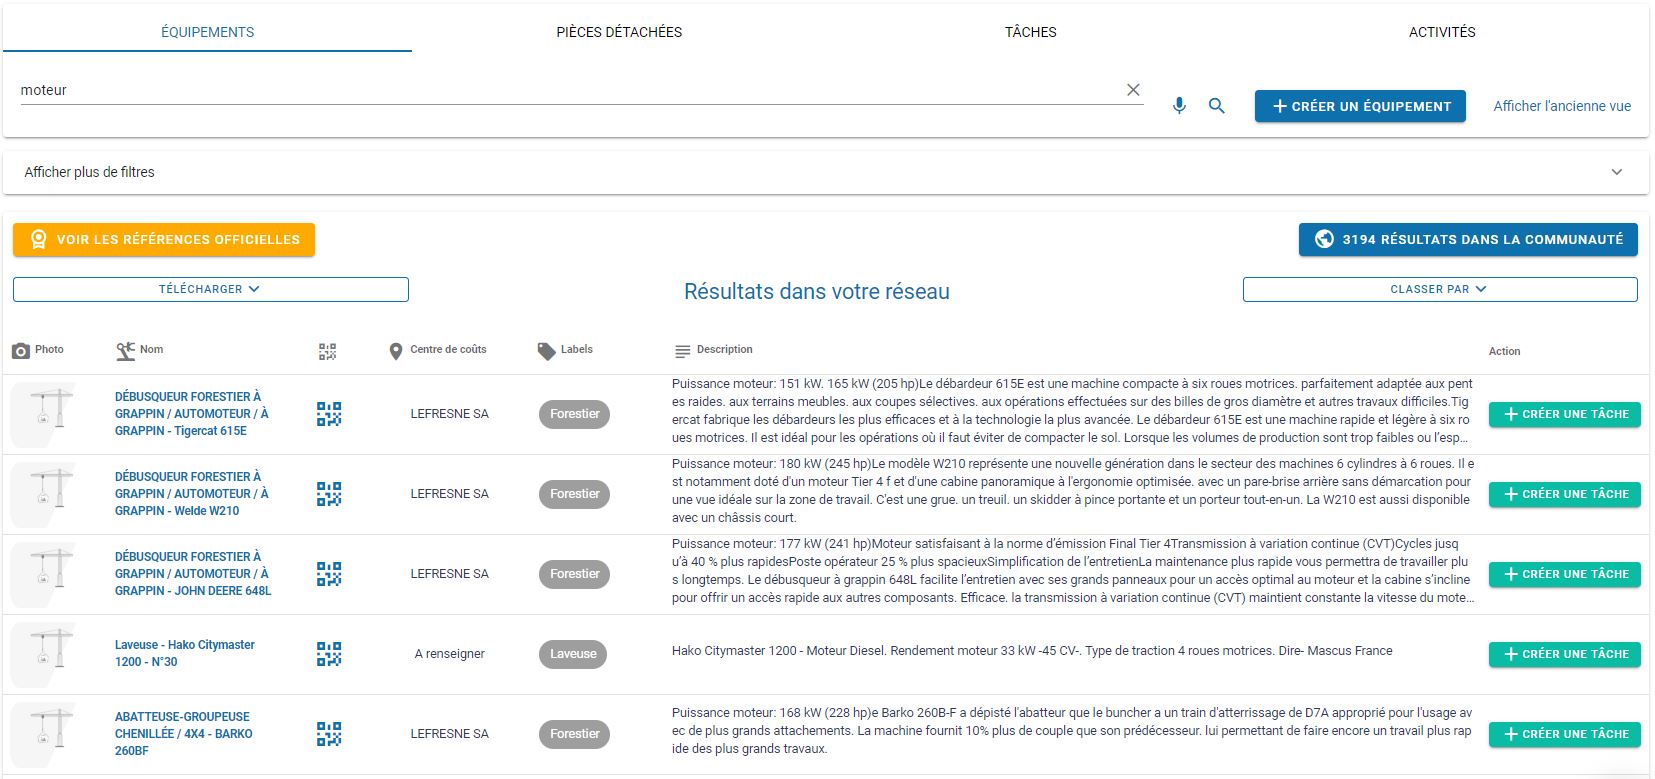The width and height of the screenshot is (1655, 779).
Task: Clear the search field with the X icon
Action: click(x=1133, y=90)
